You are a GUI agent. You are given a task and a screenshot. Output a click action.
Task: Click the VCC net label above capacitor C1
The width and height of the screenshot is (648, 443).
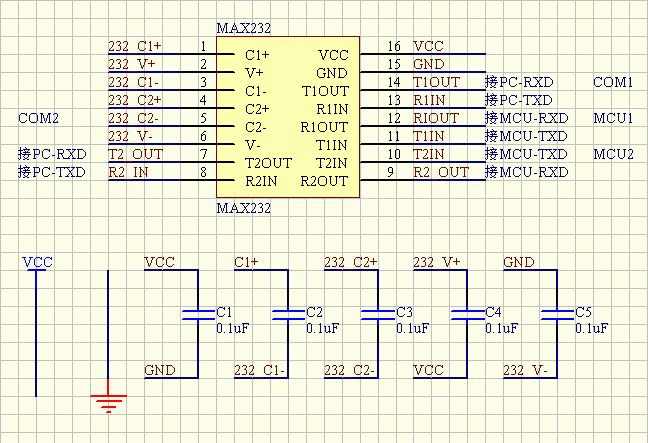[x=160, y=262]
